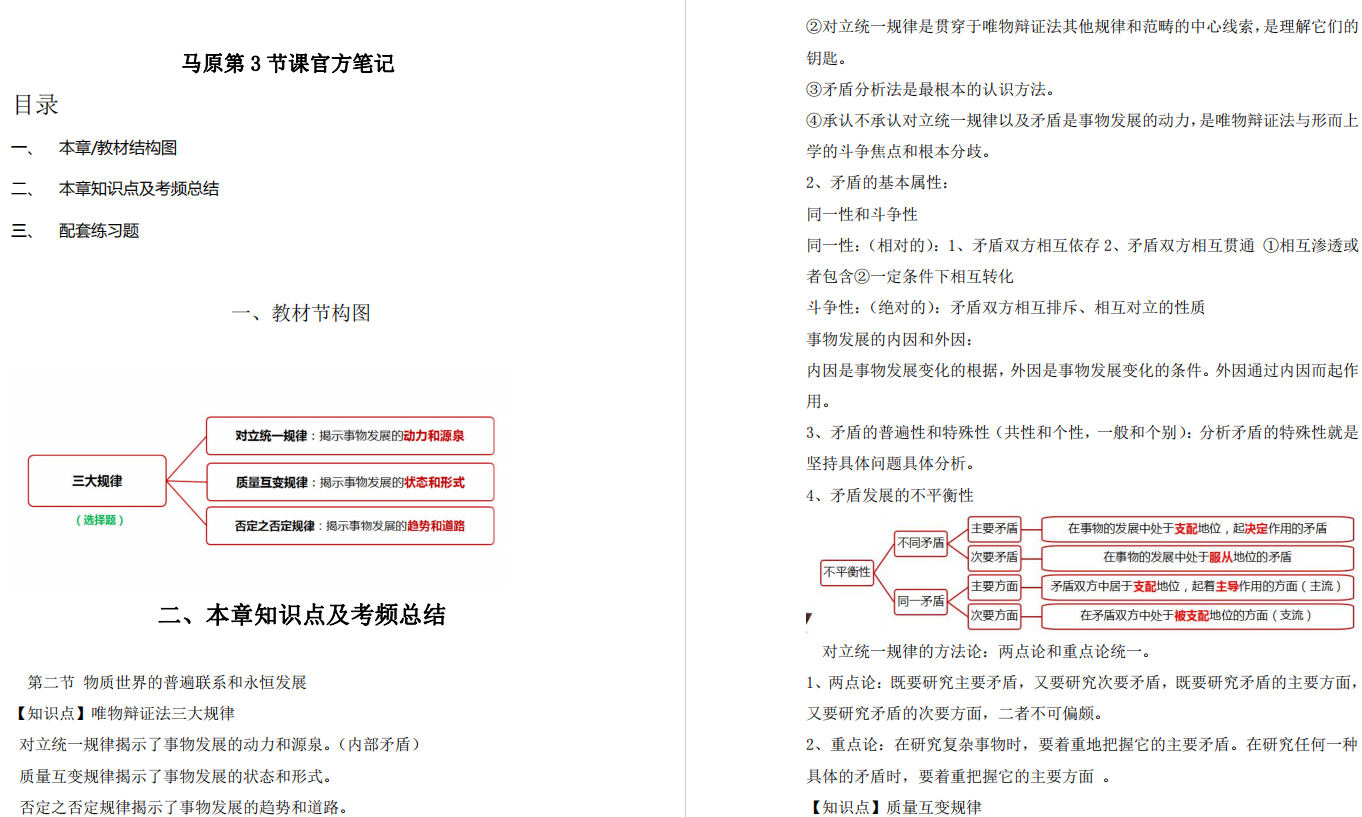The height and width of the screenshot is (817, 1362).
Task: Click the 同一矛盾 diagram box
Action: (x=921, y=602)
